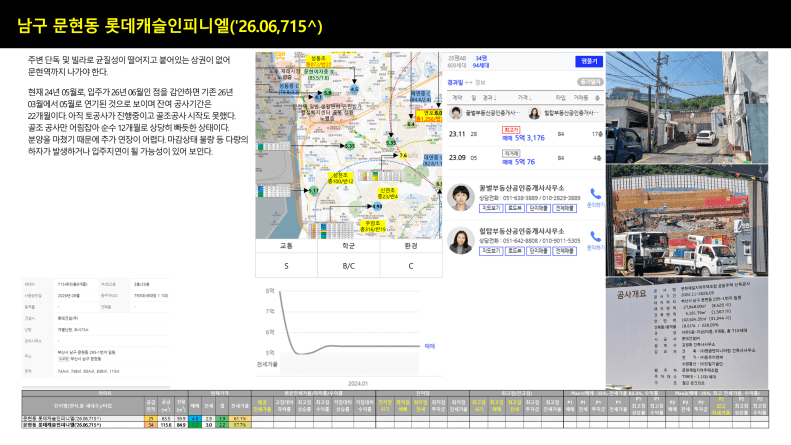This screenshot has height=445, width=791.
Task: Click the B/C rating cell
Action: pos(349,265)
